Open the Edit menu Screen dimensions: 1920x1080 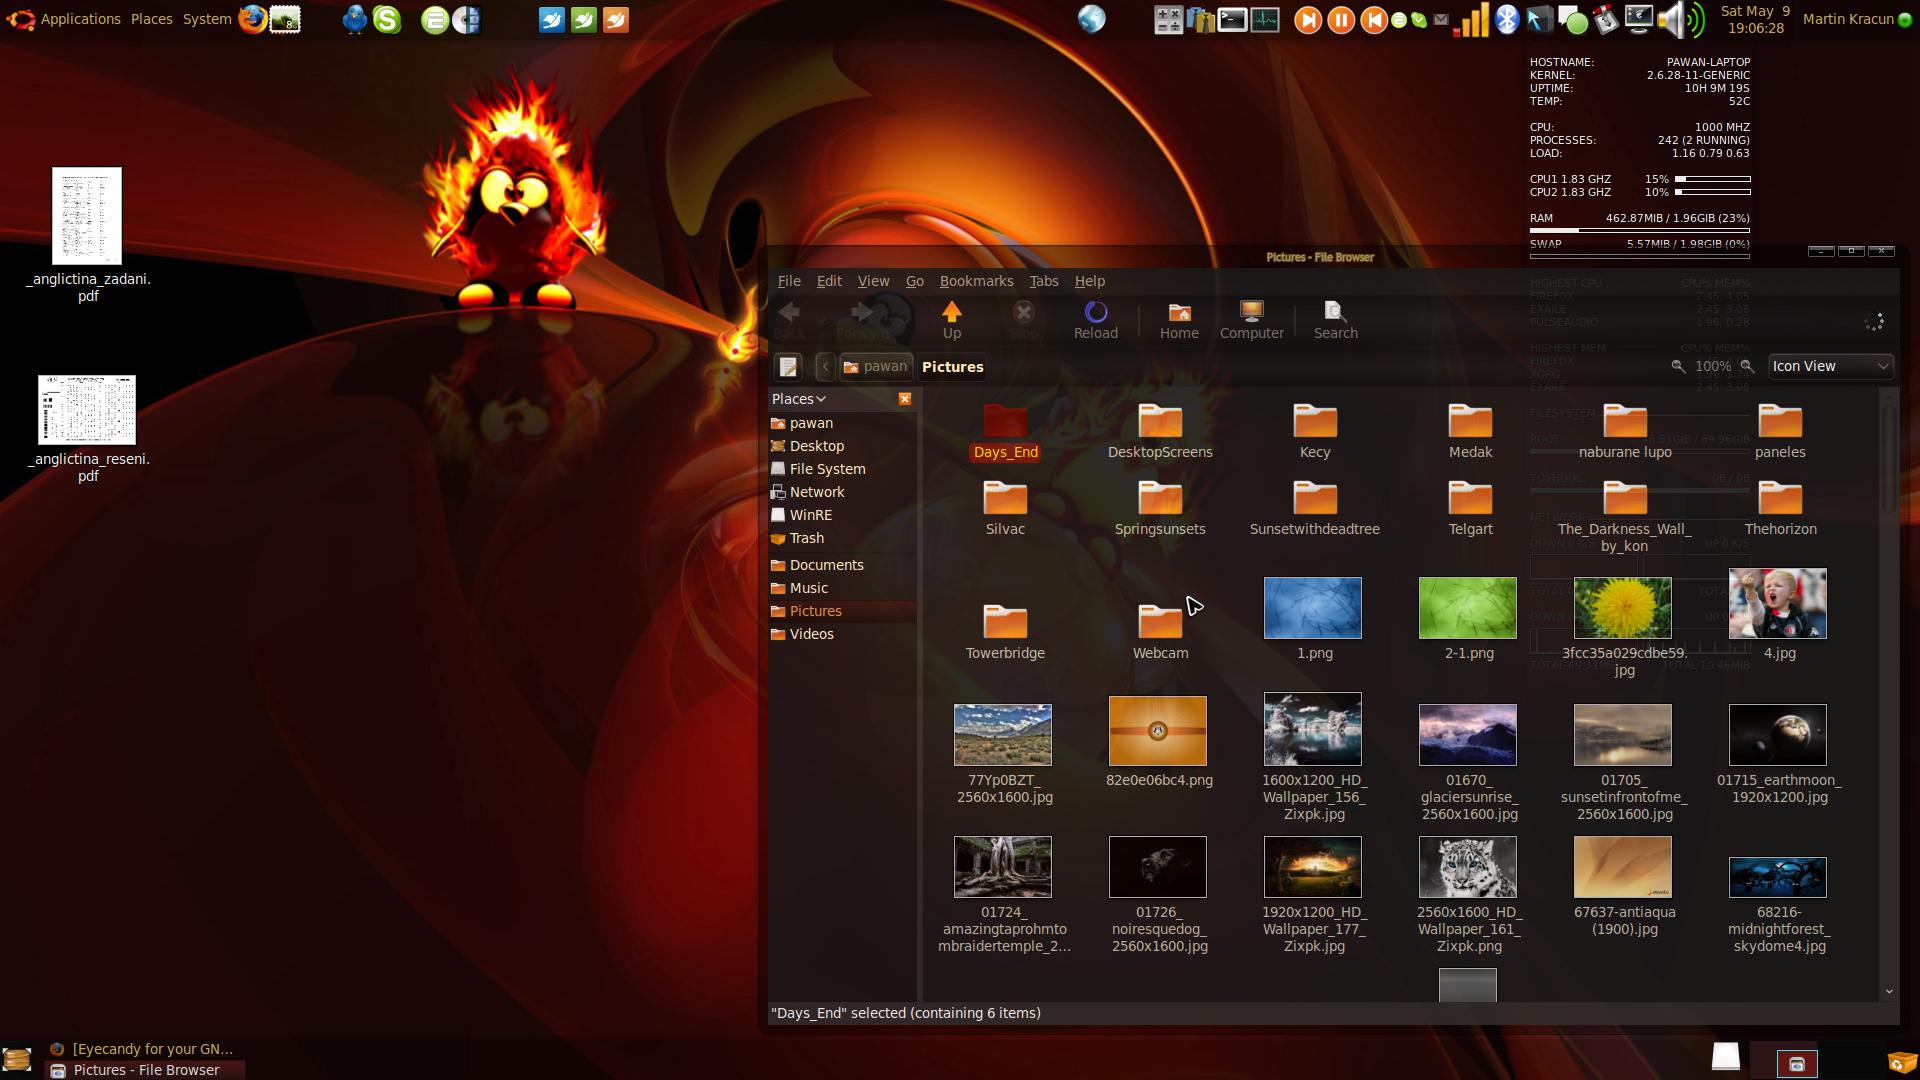click(829, 281)
